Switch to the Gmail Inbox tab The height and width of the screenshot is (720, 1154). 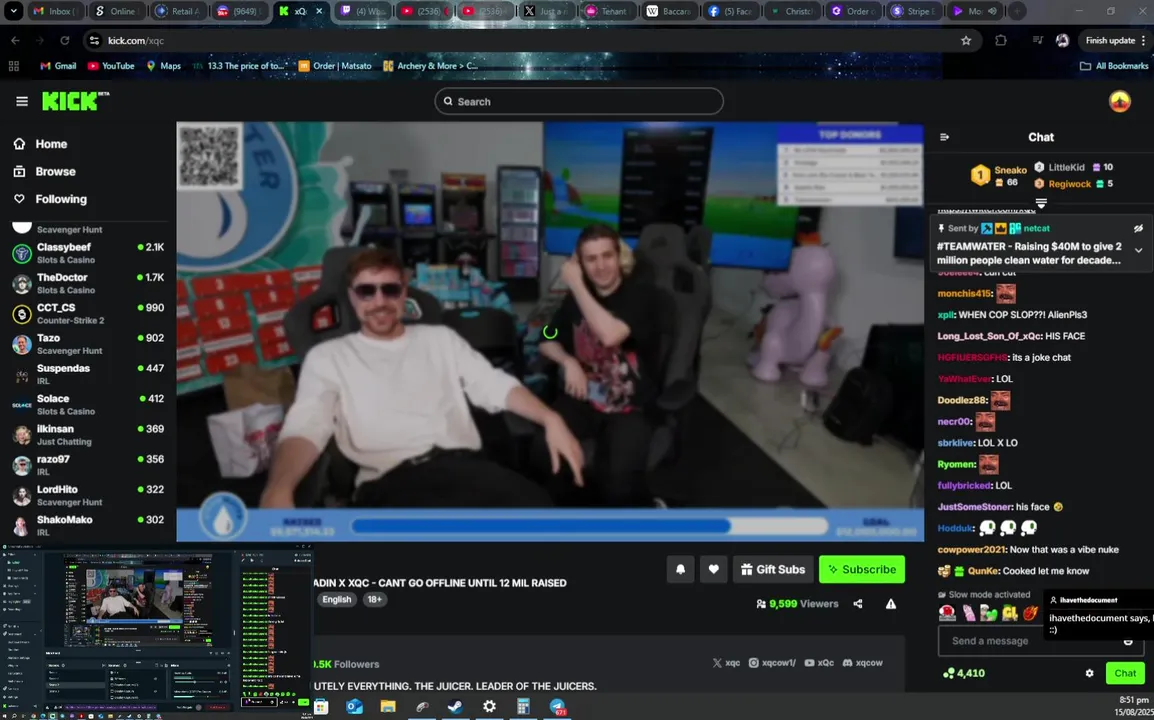point(55,11)
